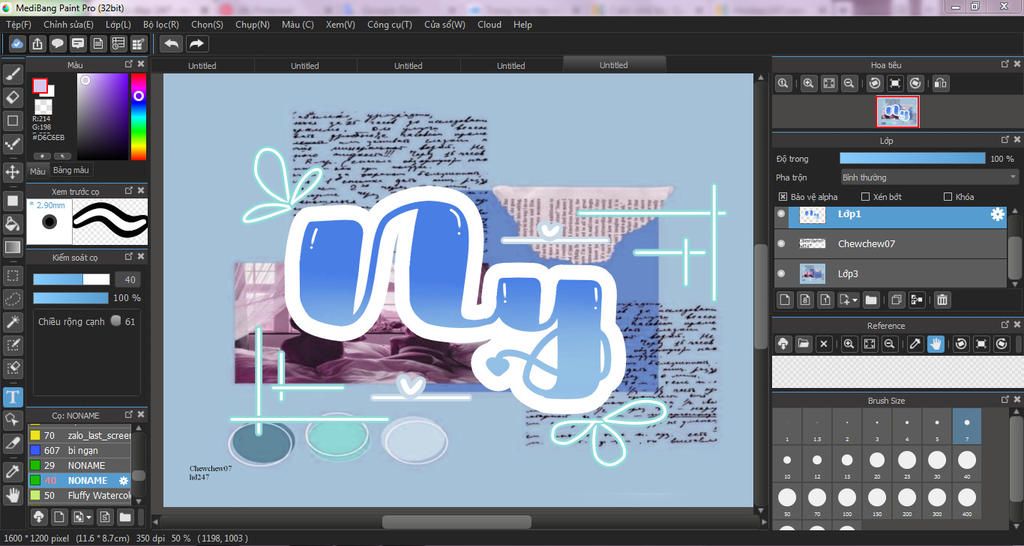Select the Text tool
Viewport: 1024px width, 546px height.
12,397
